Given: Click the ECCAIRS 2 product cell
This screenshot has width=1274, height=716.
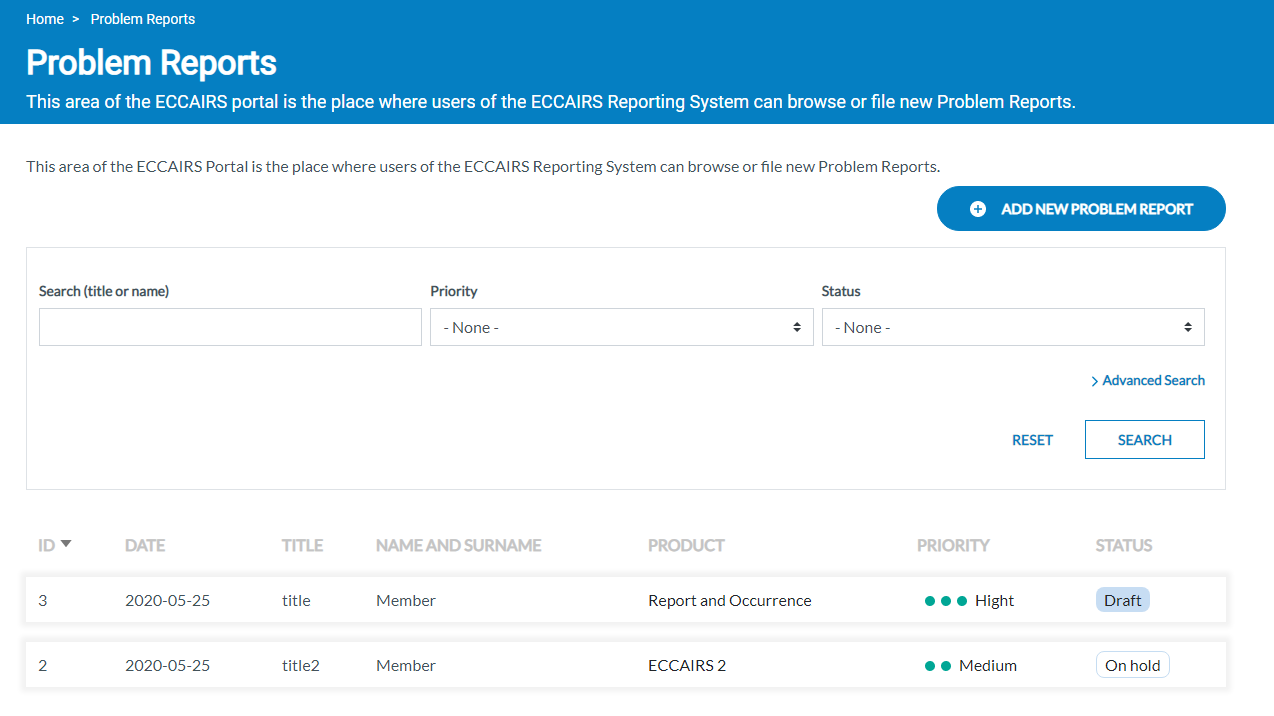Looking at the screenshot, I should pyautogui.click(x=687, y=665).
